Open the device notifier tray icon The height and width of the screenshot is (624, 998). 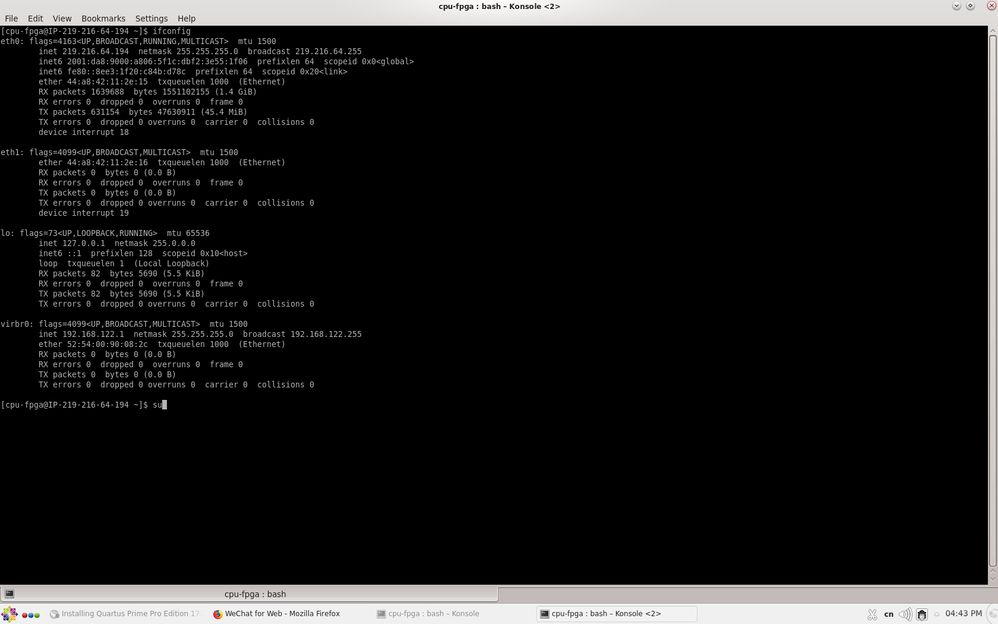[x=922, y=614]
